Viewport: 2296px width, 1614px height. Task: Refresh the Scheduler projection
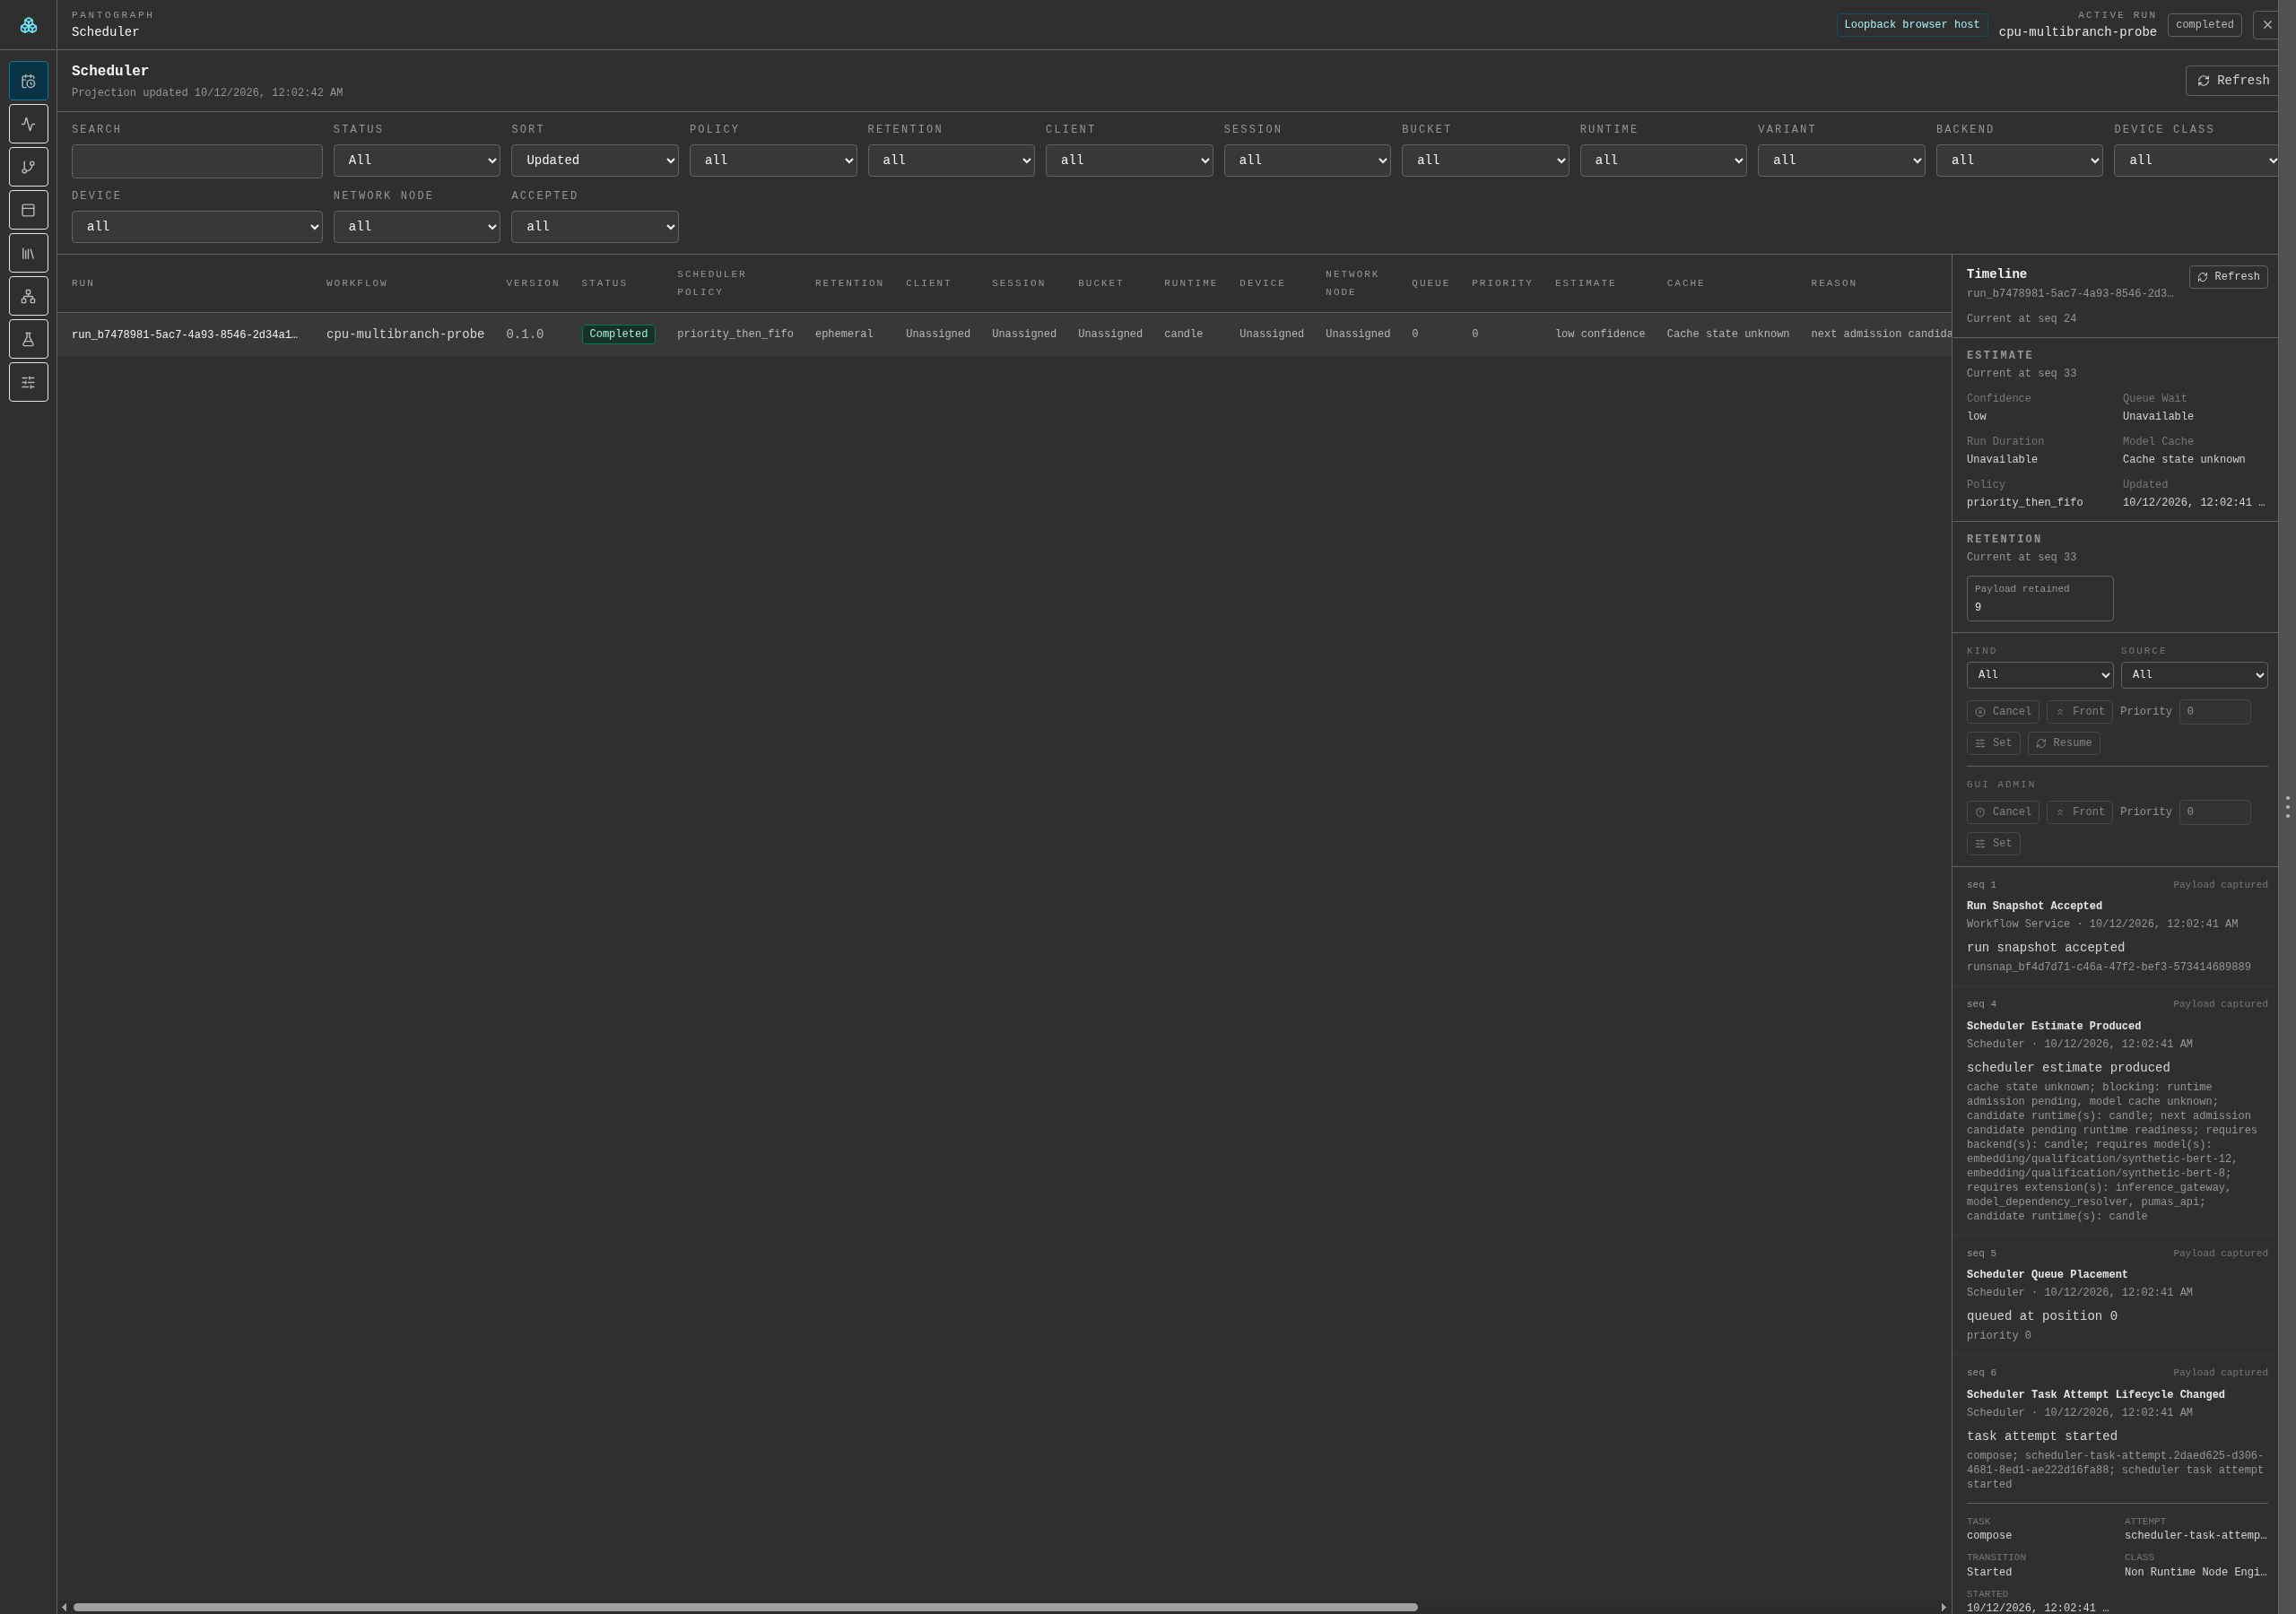2232,81
